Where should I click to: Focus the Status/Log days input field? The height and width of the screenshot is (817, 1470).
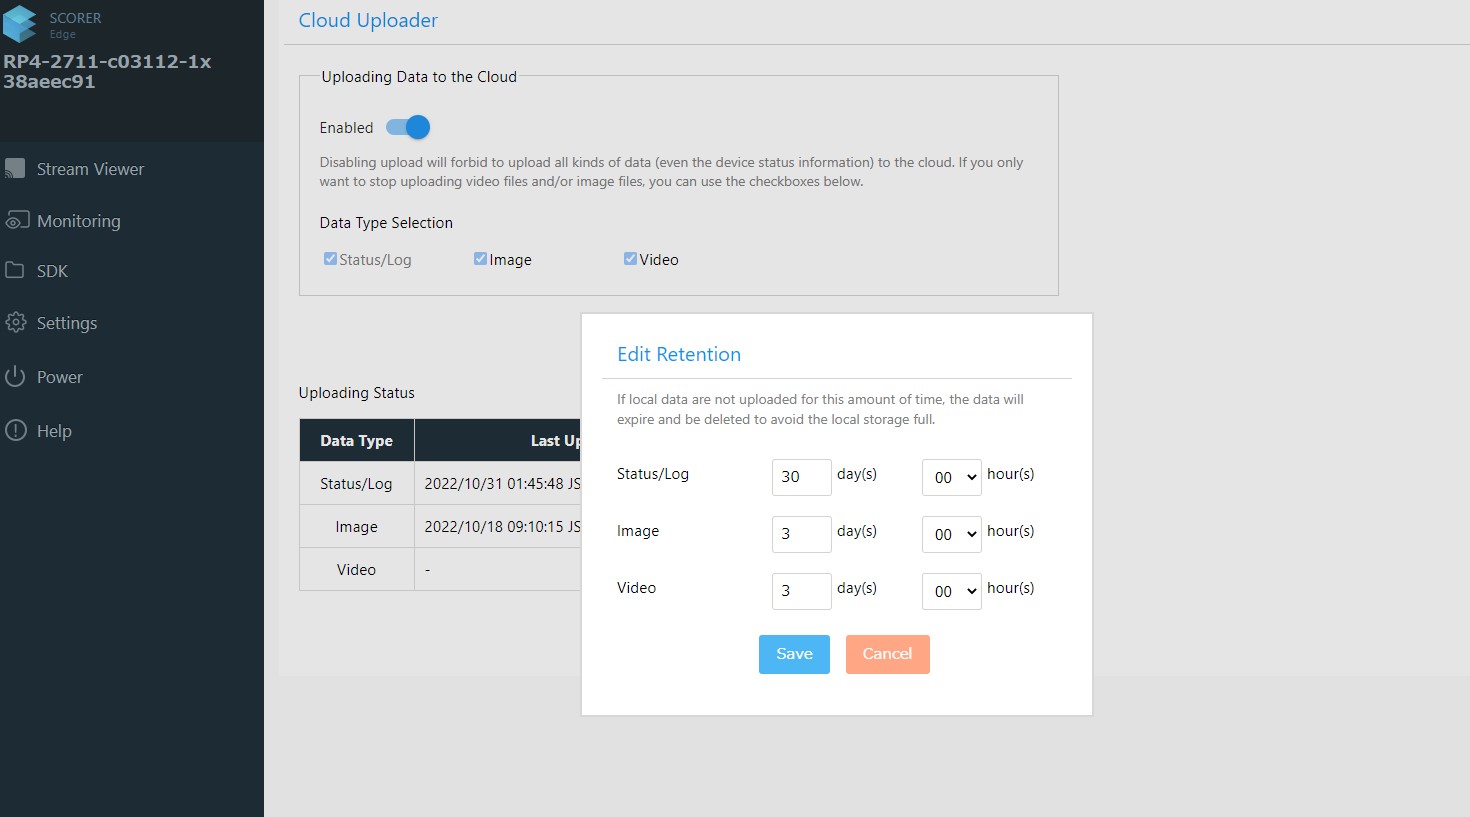(801, 478)
